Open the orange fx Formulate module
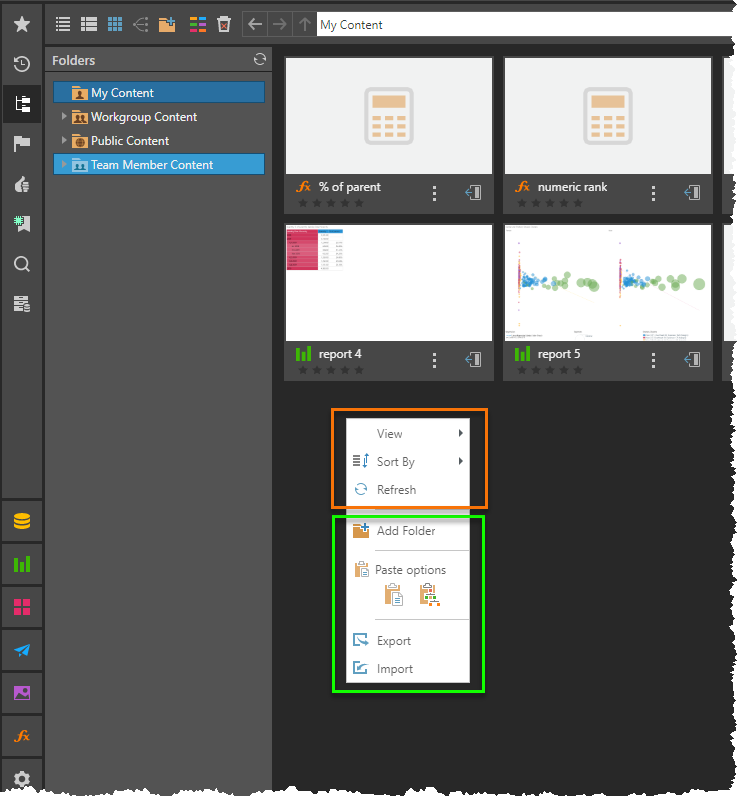 [x=21, y=736]
